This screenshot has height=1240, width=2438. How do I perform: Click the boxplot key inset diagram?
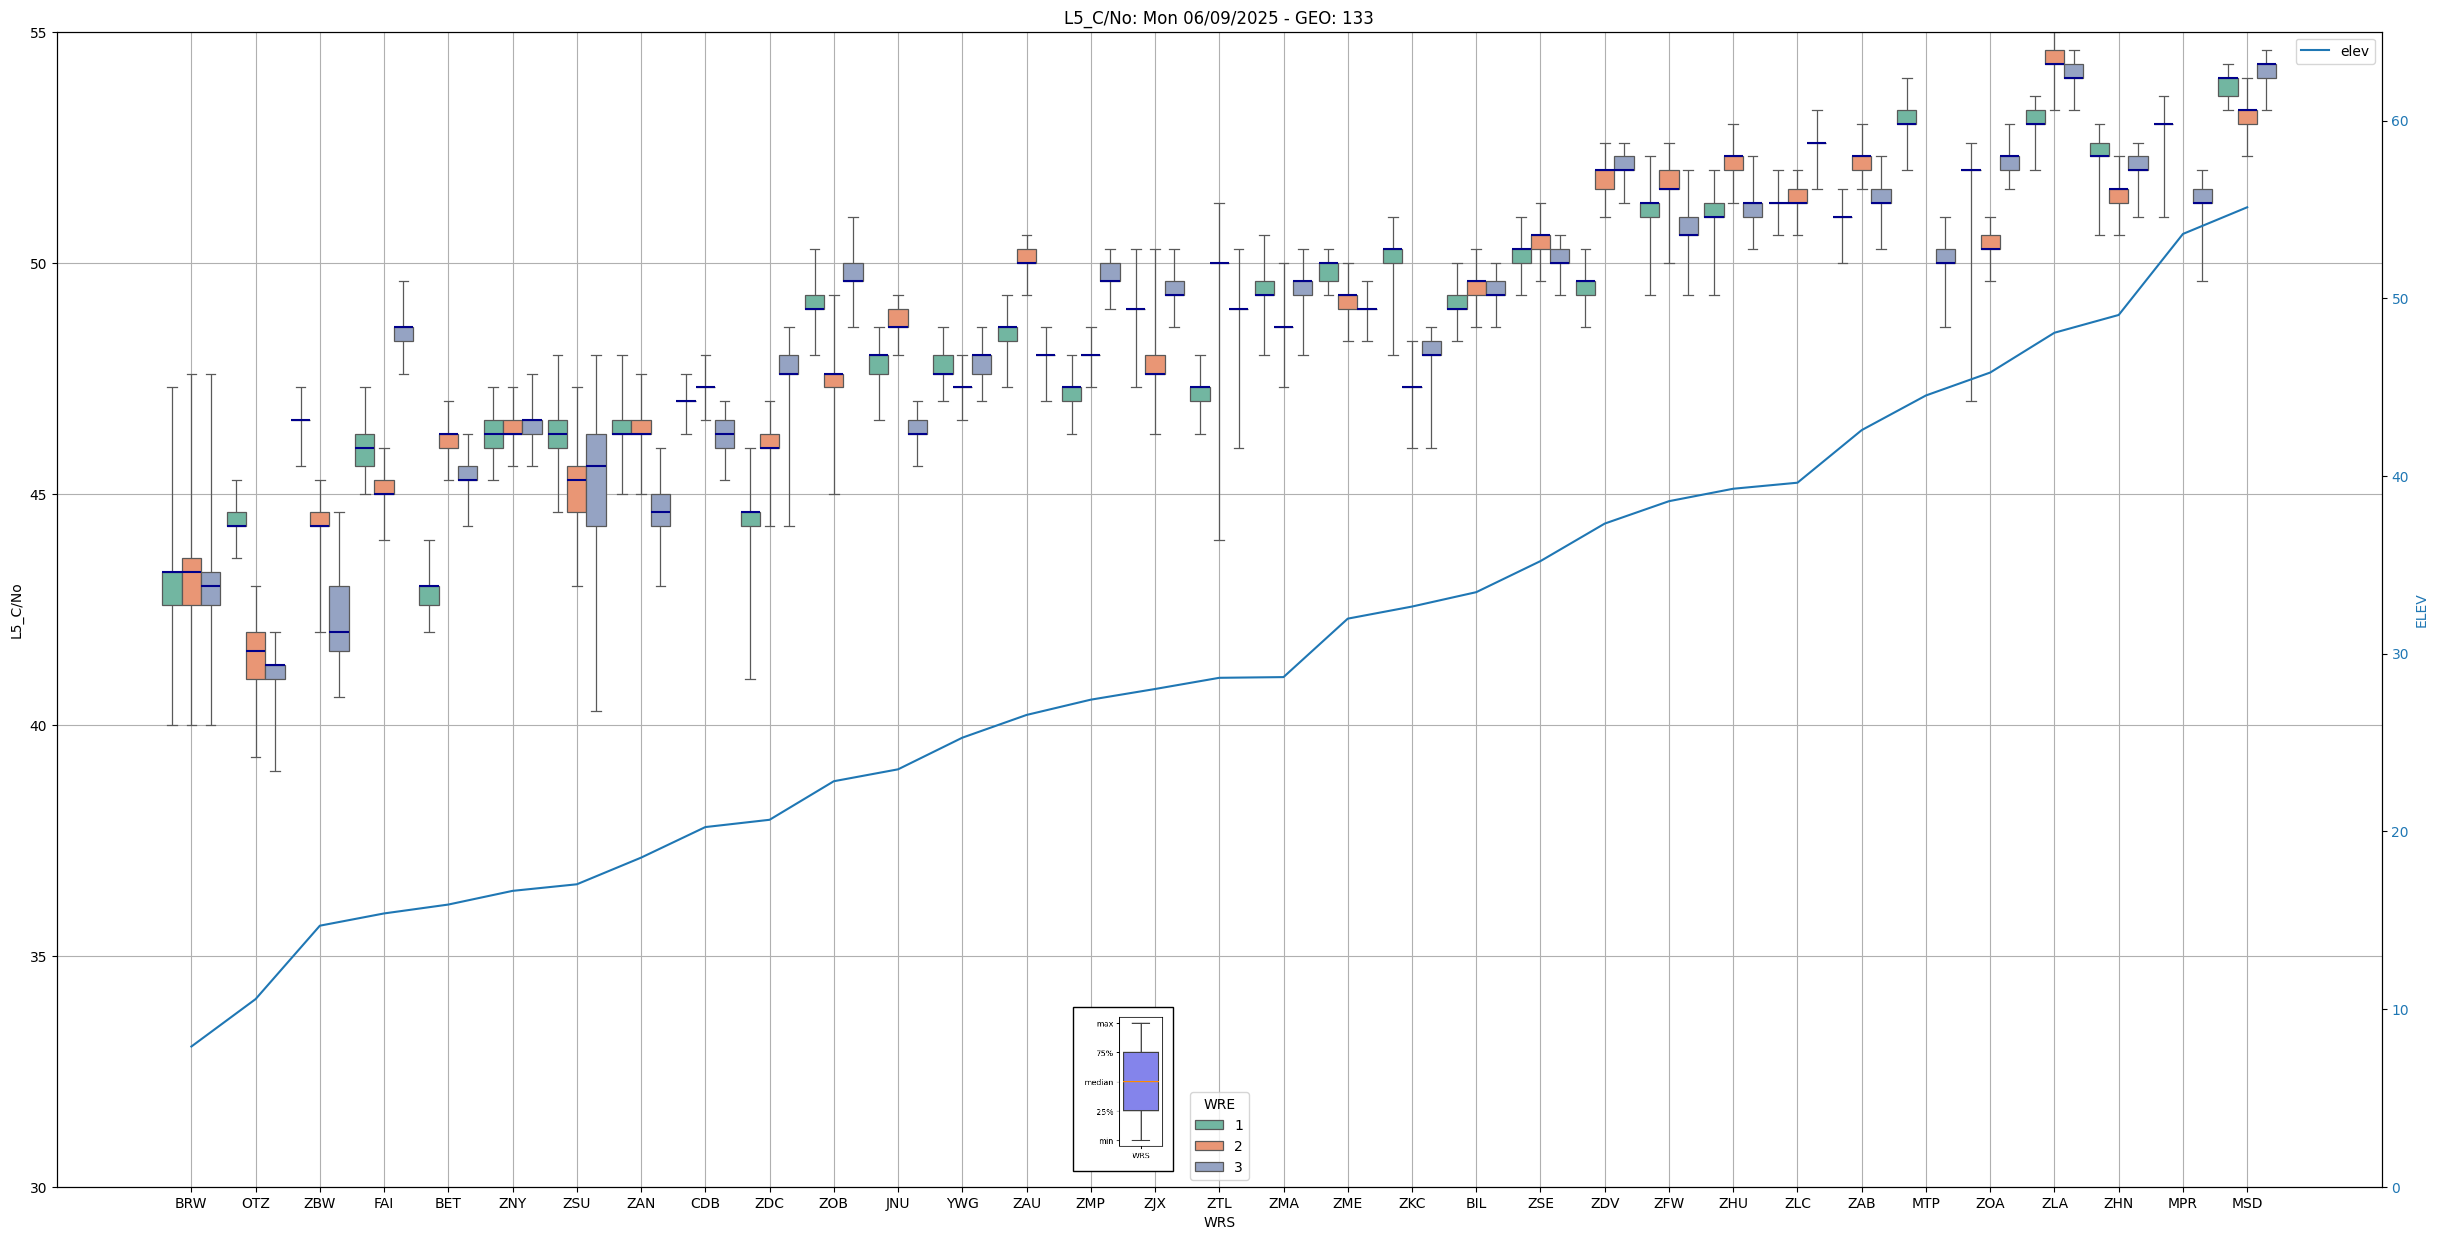(1123, 1088)
